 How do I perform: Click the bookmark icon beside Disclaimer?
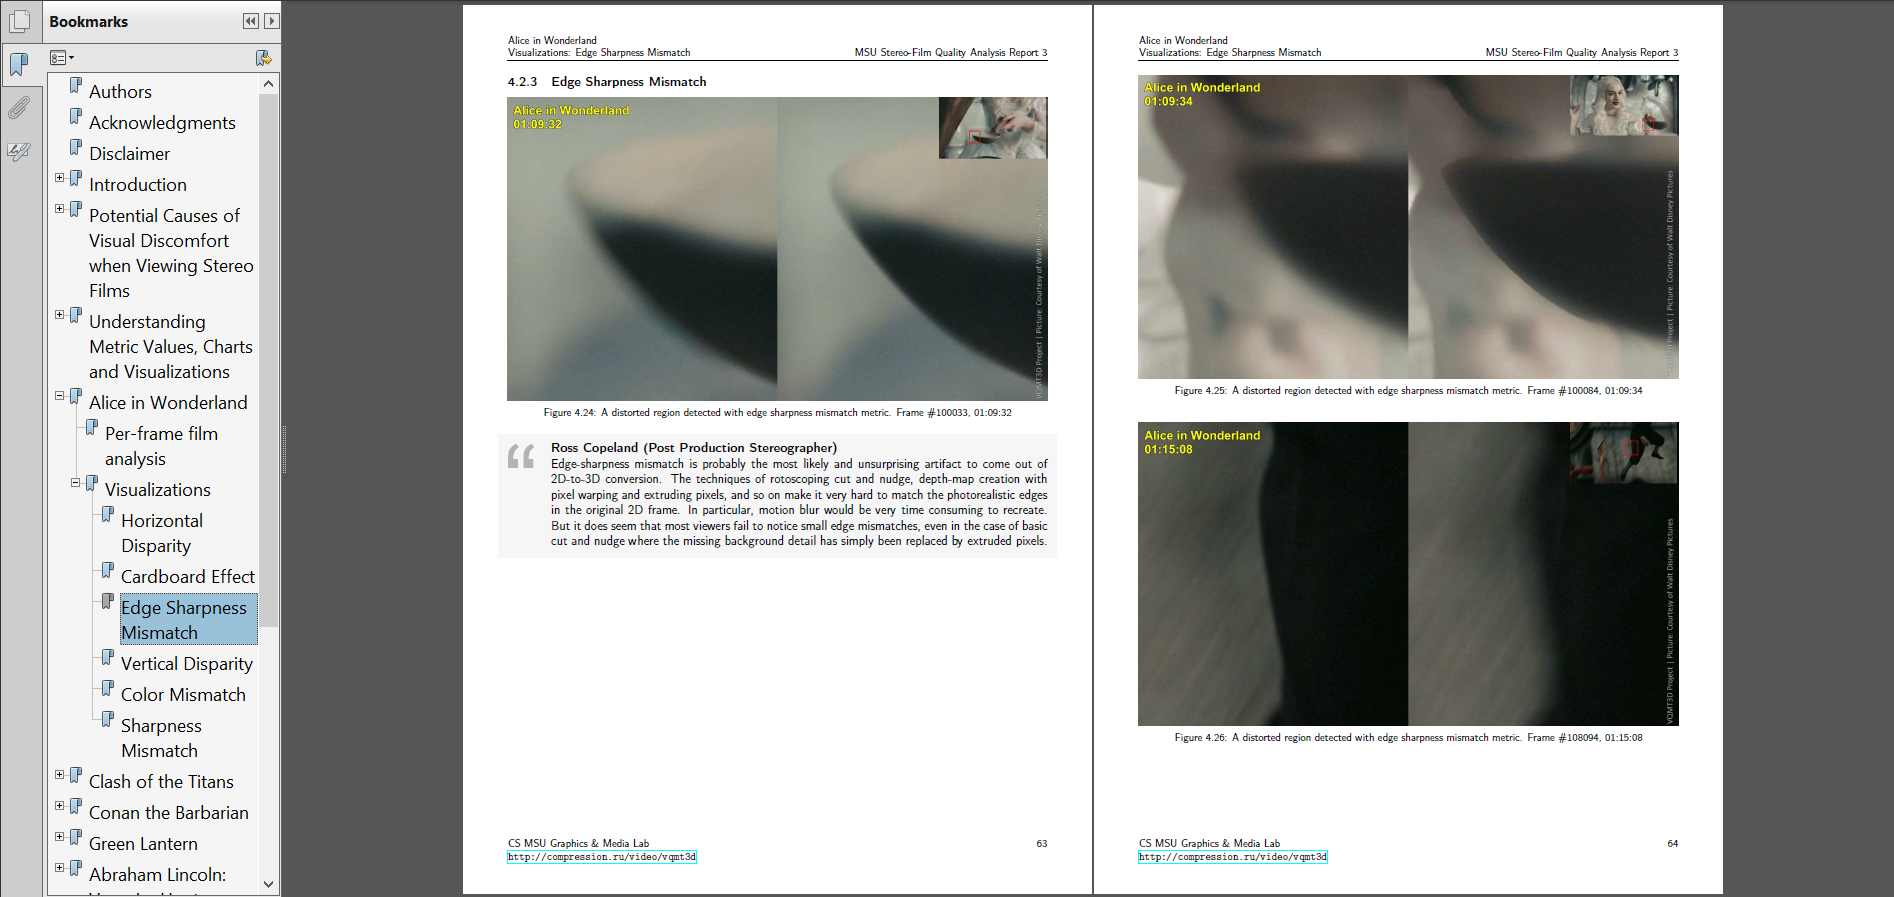pos(76,148)
